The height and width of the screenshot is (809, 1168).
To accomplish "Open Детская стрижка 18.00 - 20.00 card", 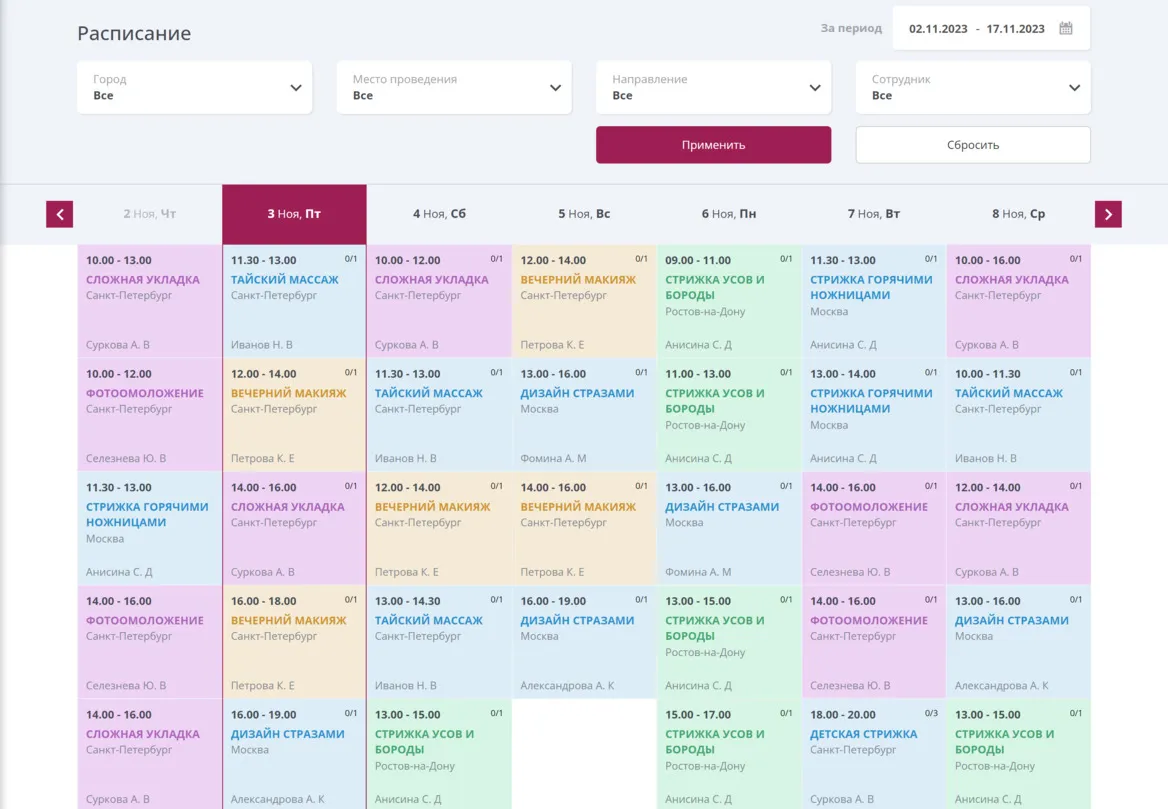I will 874,754.
